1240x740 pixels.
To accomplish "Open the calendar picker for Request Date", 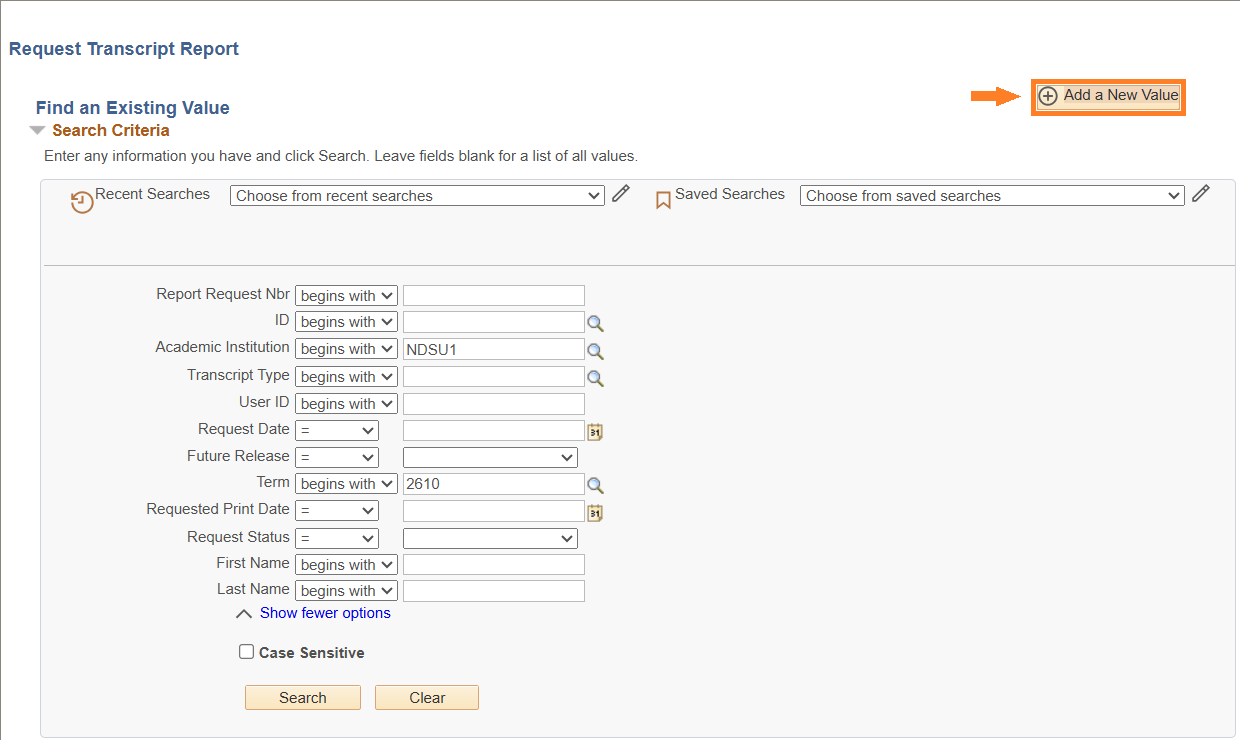I will tap(595, 430).
